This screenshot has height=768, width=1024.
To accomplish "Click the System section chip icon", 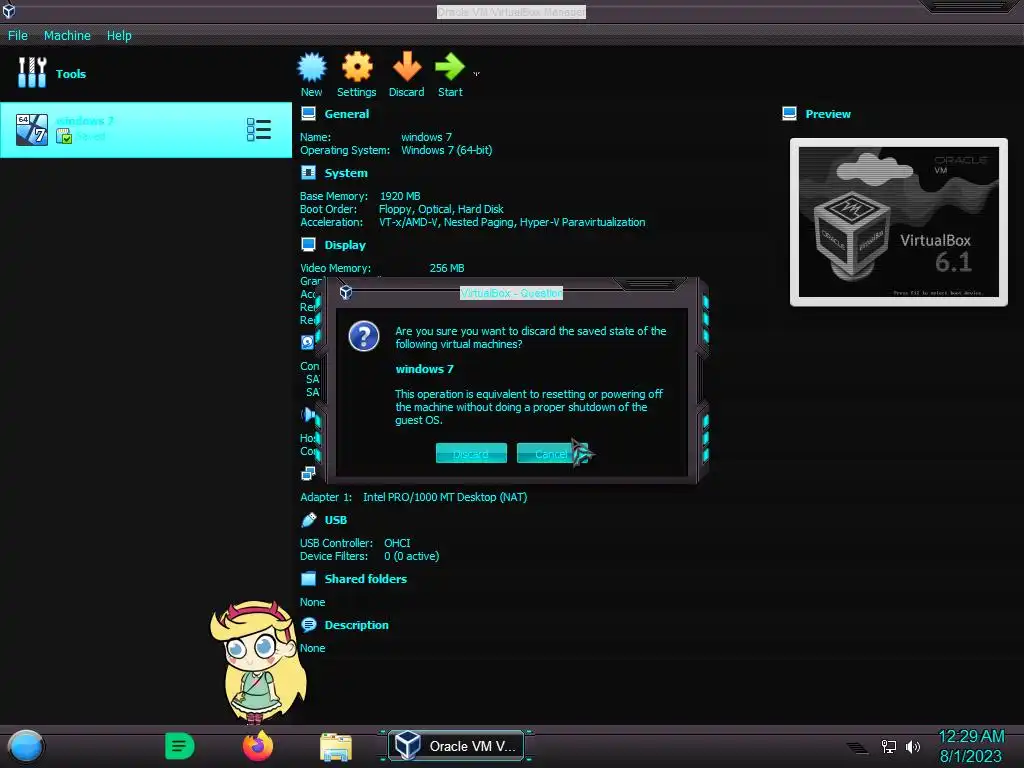I will coord(308,172).
